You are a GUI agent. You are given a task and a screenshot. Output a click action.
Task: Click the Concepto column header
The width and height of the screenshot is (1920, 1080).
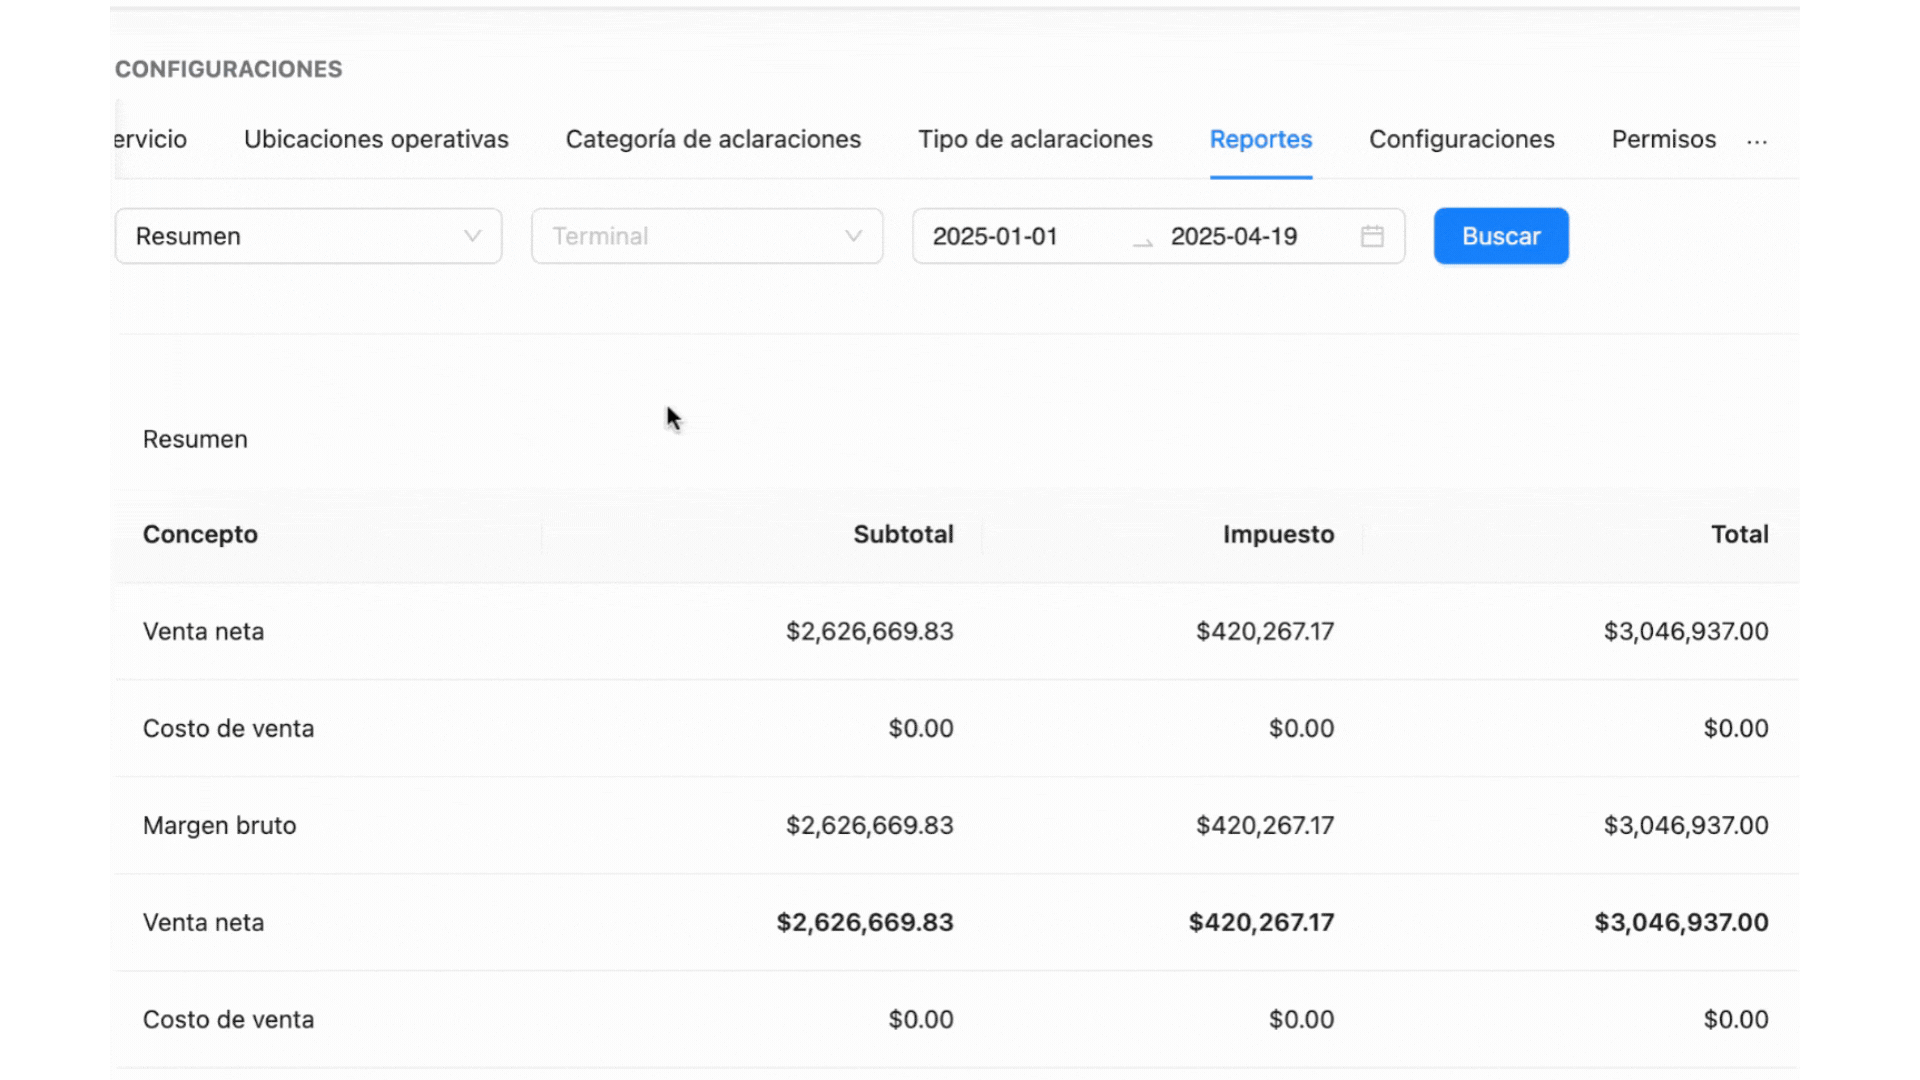click(200, 534)
